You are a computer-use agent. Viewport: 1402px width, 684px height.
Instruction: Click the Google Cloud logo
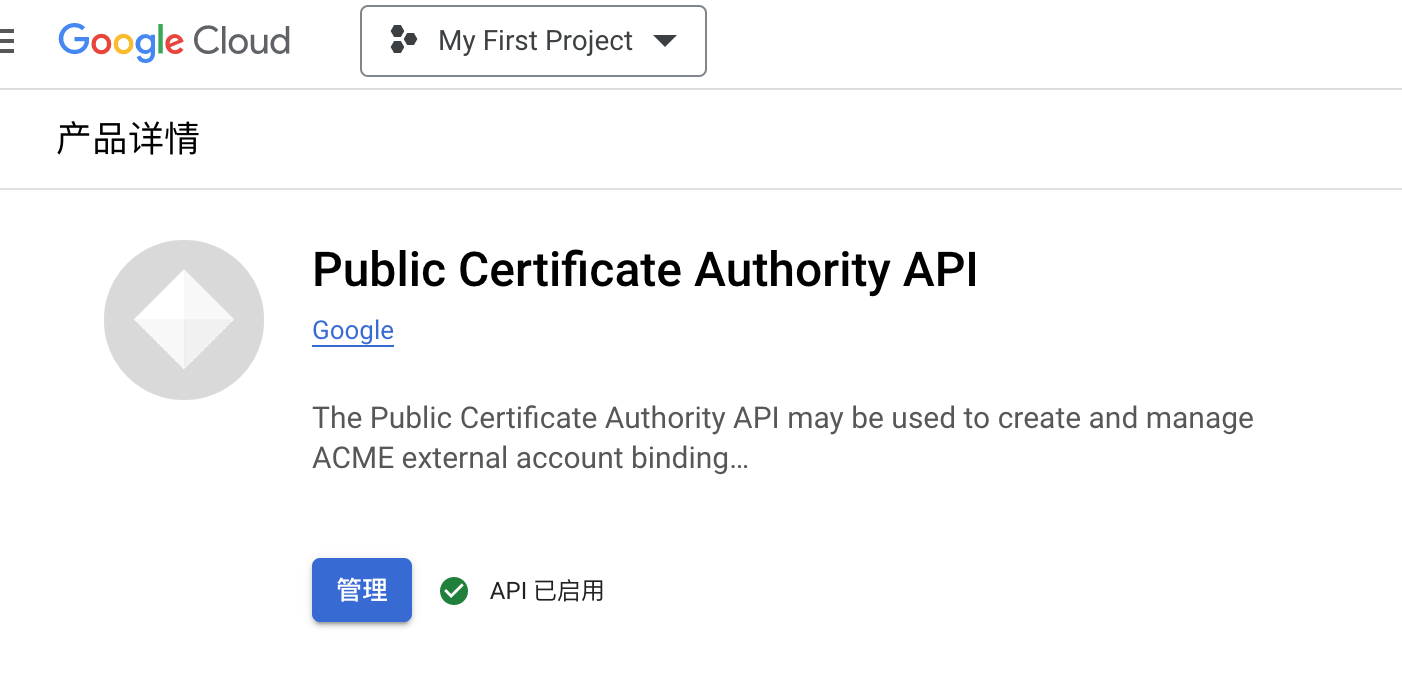pos(174,41)
